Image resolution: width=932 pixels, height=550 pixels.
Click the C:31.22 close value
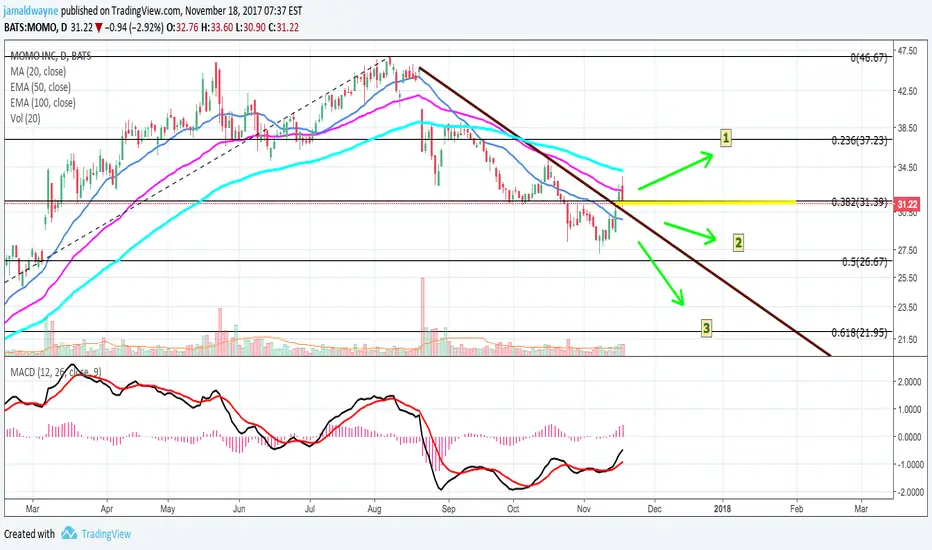(x=284, y=27)
